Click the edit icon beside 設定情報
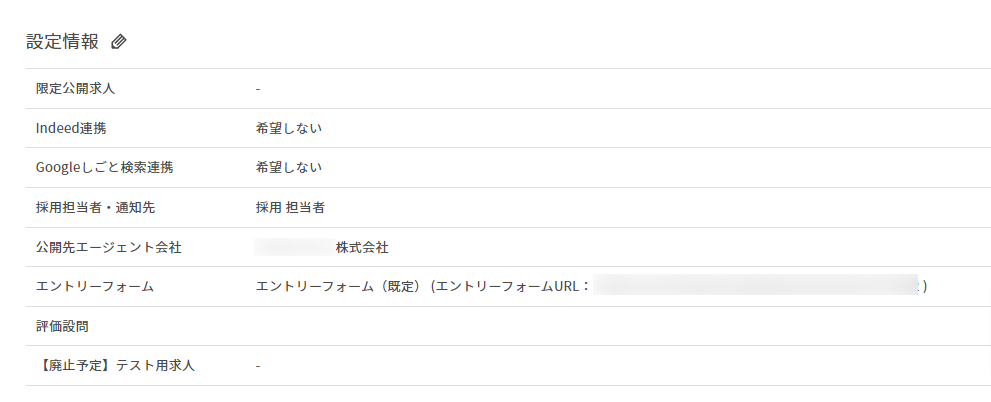Screen dimensions: 991x402 coord(119,42)
